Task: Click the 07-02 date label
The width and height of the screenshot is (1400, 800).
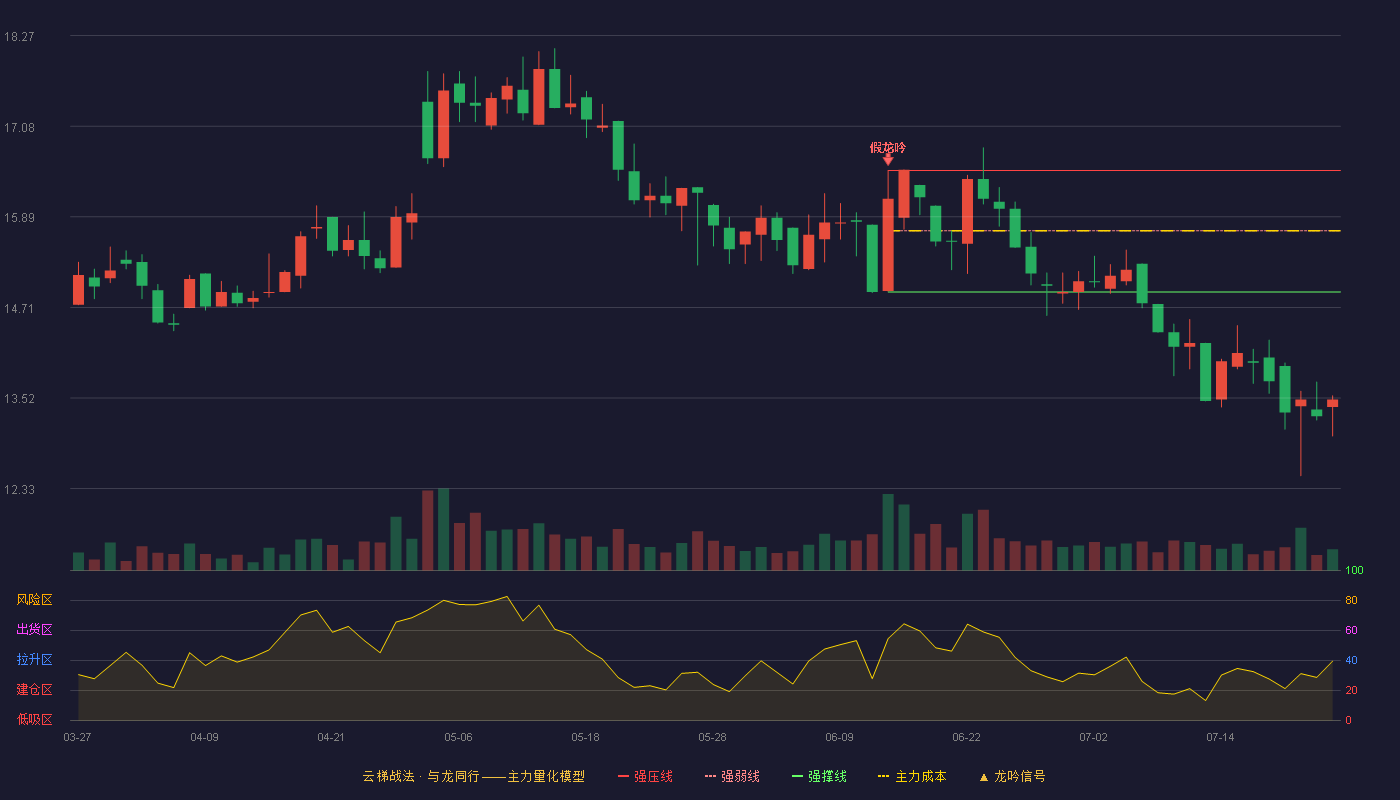Action: pyautogui.click(x=1093, y=737)
